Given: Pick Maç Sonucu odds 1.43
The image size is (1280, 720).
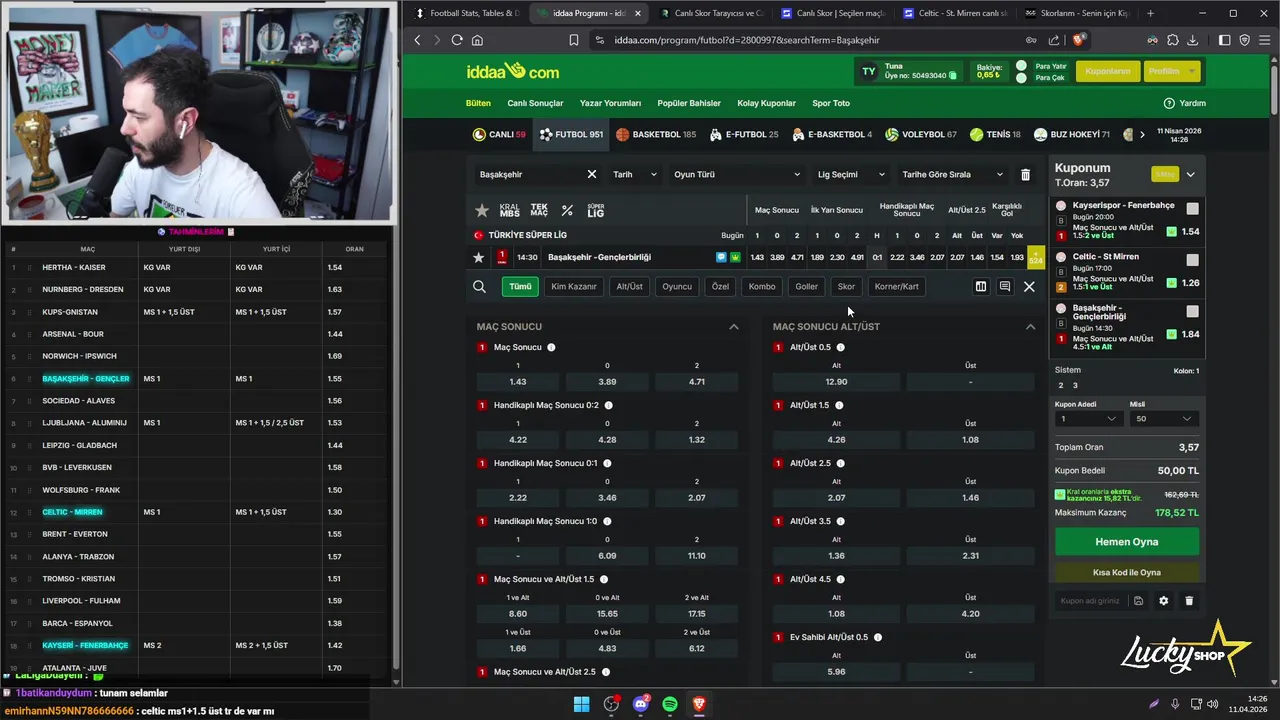Looking at the screenshot, I should 518,382.
